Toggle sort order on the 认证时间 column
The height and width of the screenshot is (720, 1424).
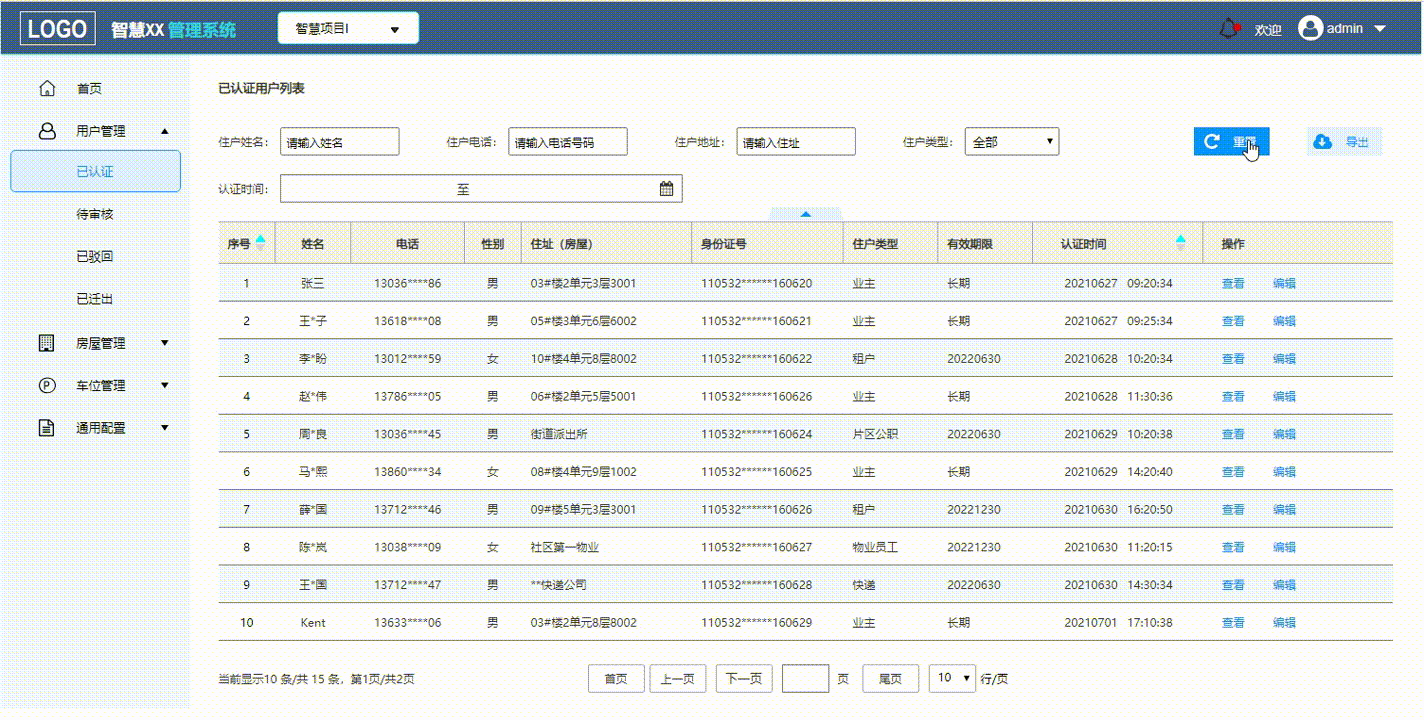(1181, 240)
